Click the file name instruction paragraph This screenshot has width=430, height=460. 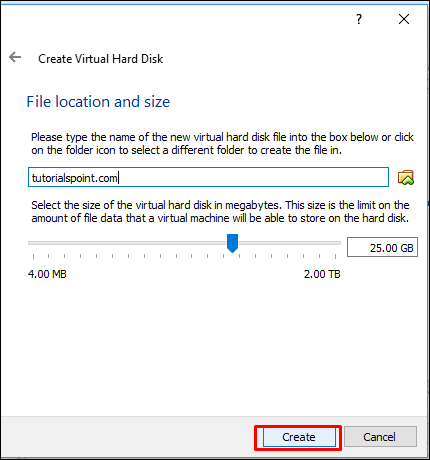click(222, 143)
